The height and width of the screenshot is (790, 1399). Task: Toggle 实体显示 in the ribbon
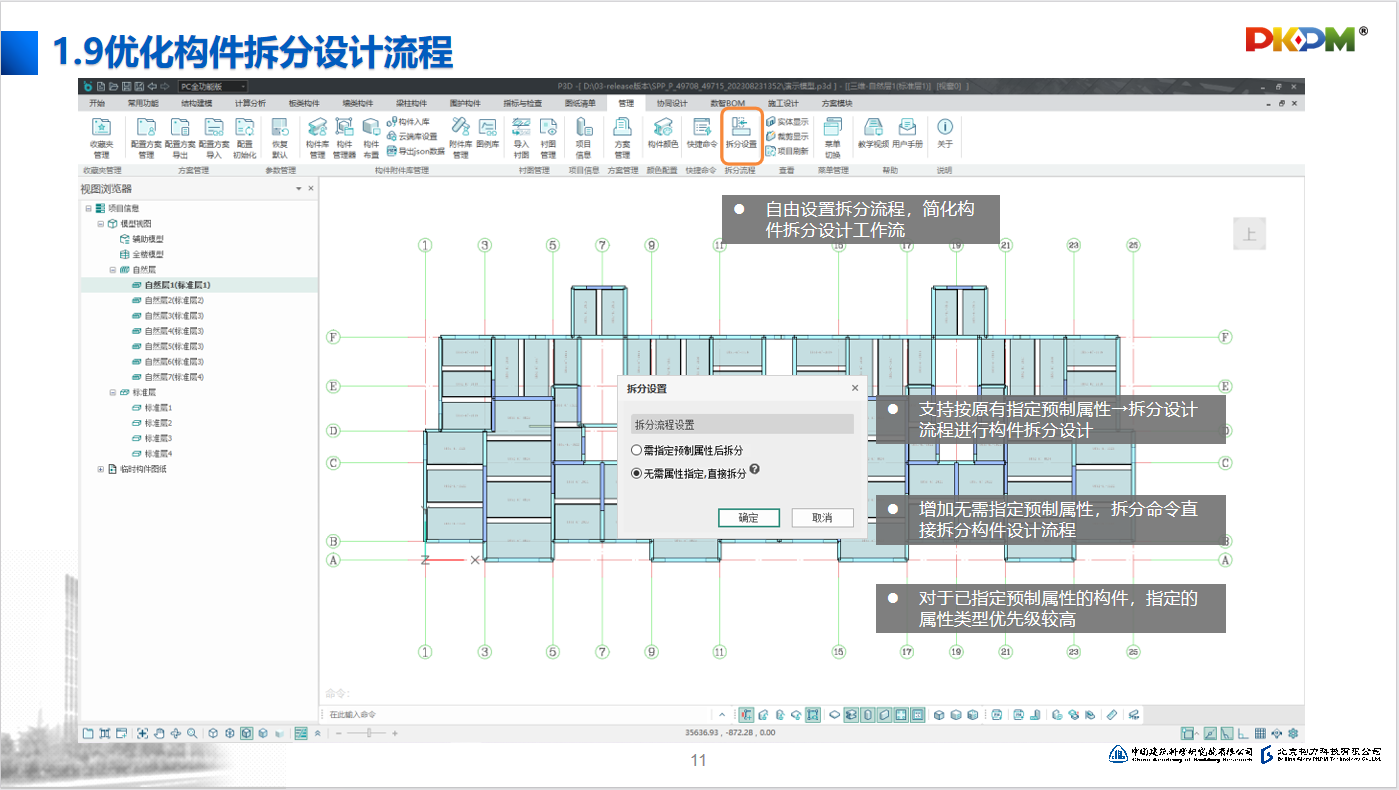tap(787, 122)
